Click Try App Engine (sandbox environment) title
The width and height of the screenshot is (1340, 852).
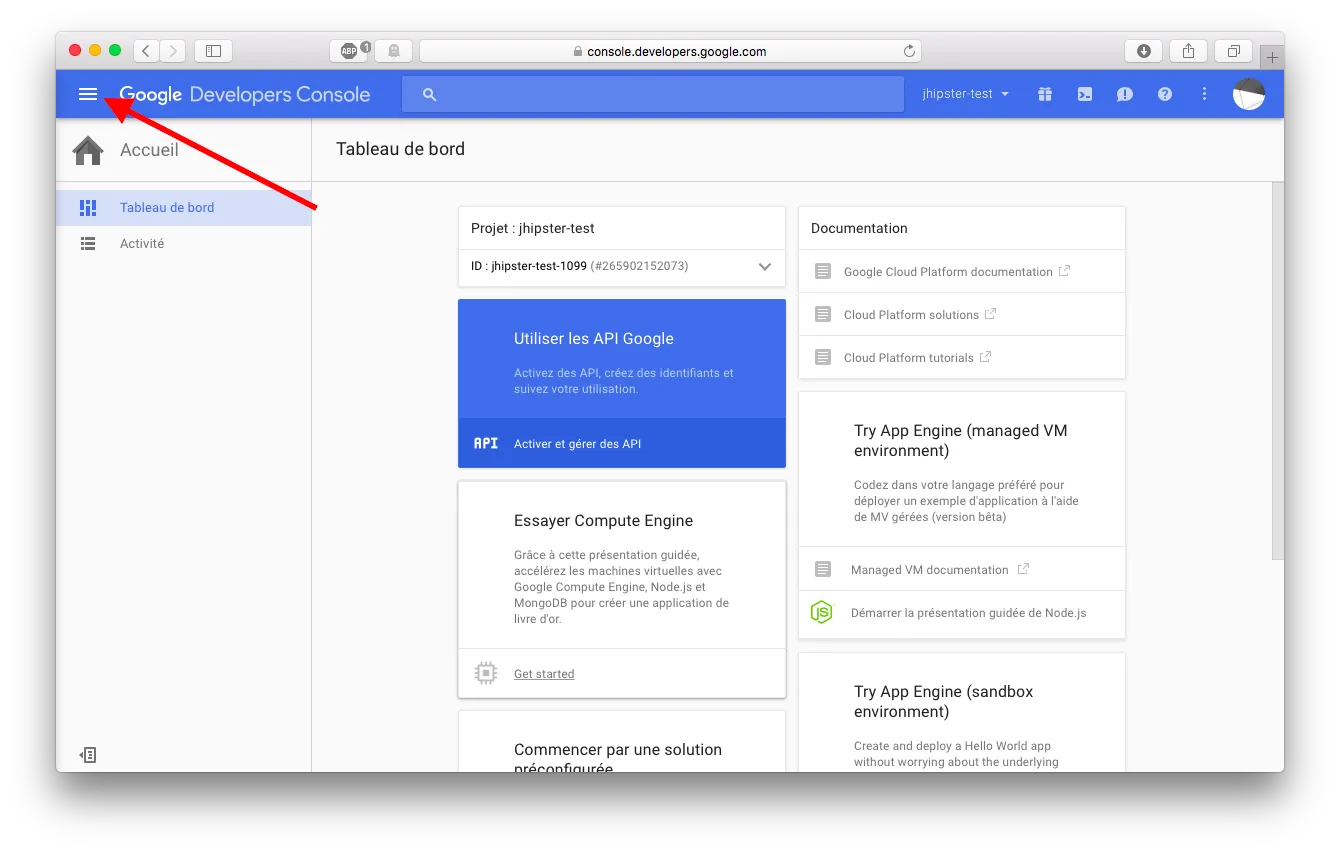click(x=944, y=702)
